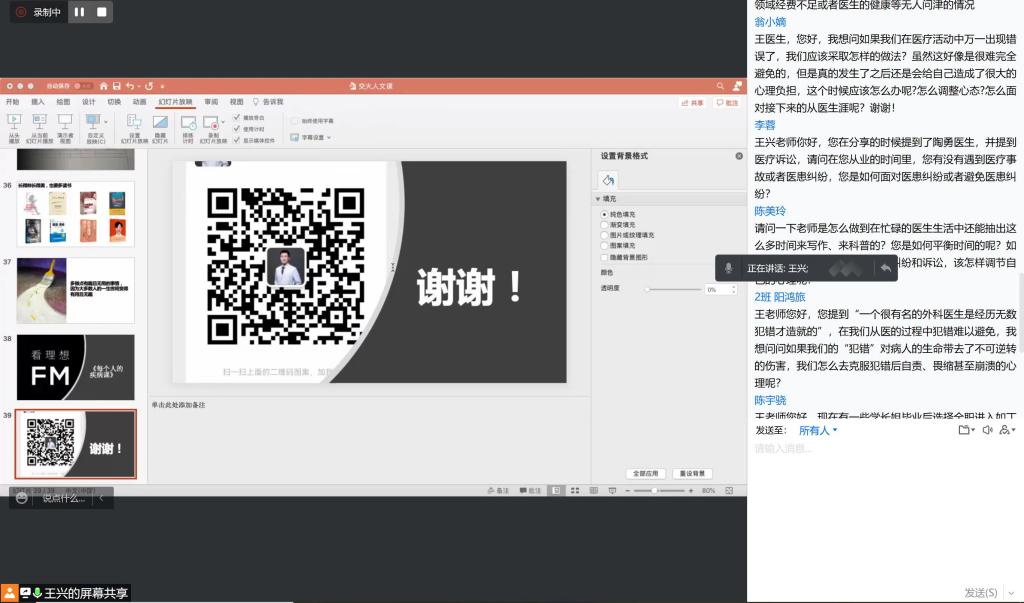Open the 批注 comments button in ribbon
The width and height of the screenshot is (1024, 603).
coord(727,103)
